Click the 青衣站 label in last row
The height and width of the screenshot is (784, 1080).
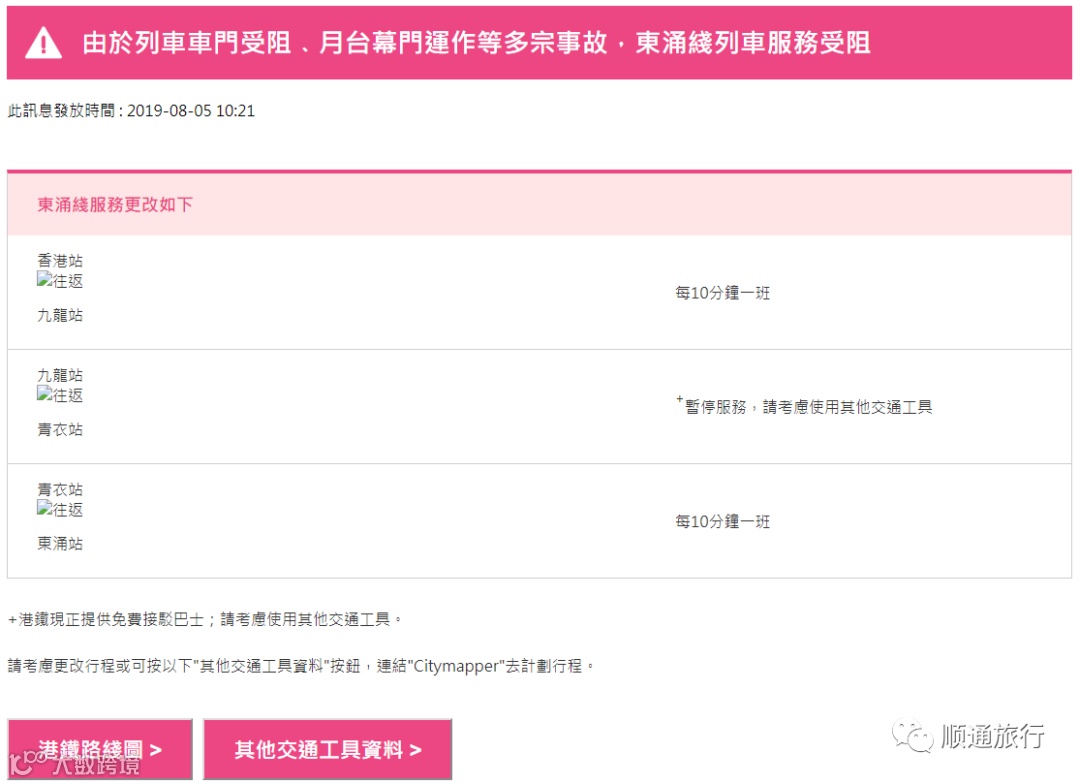point(60,489)
